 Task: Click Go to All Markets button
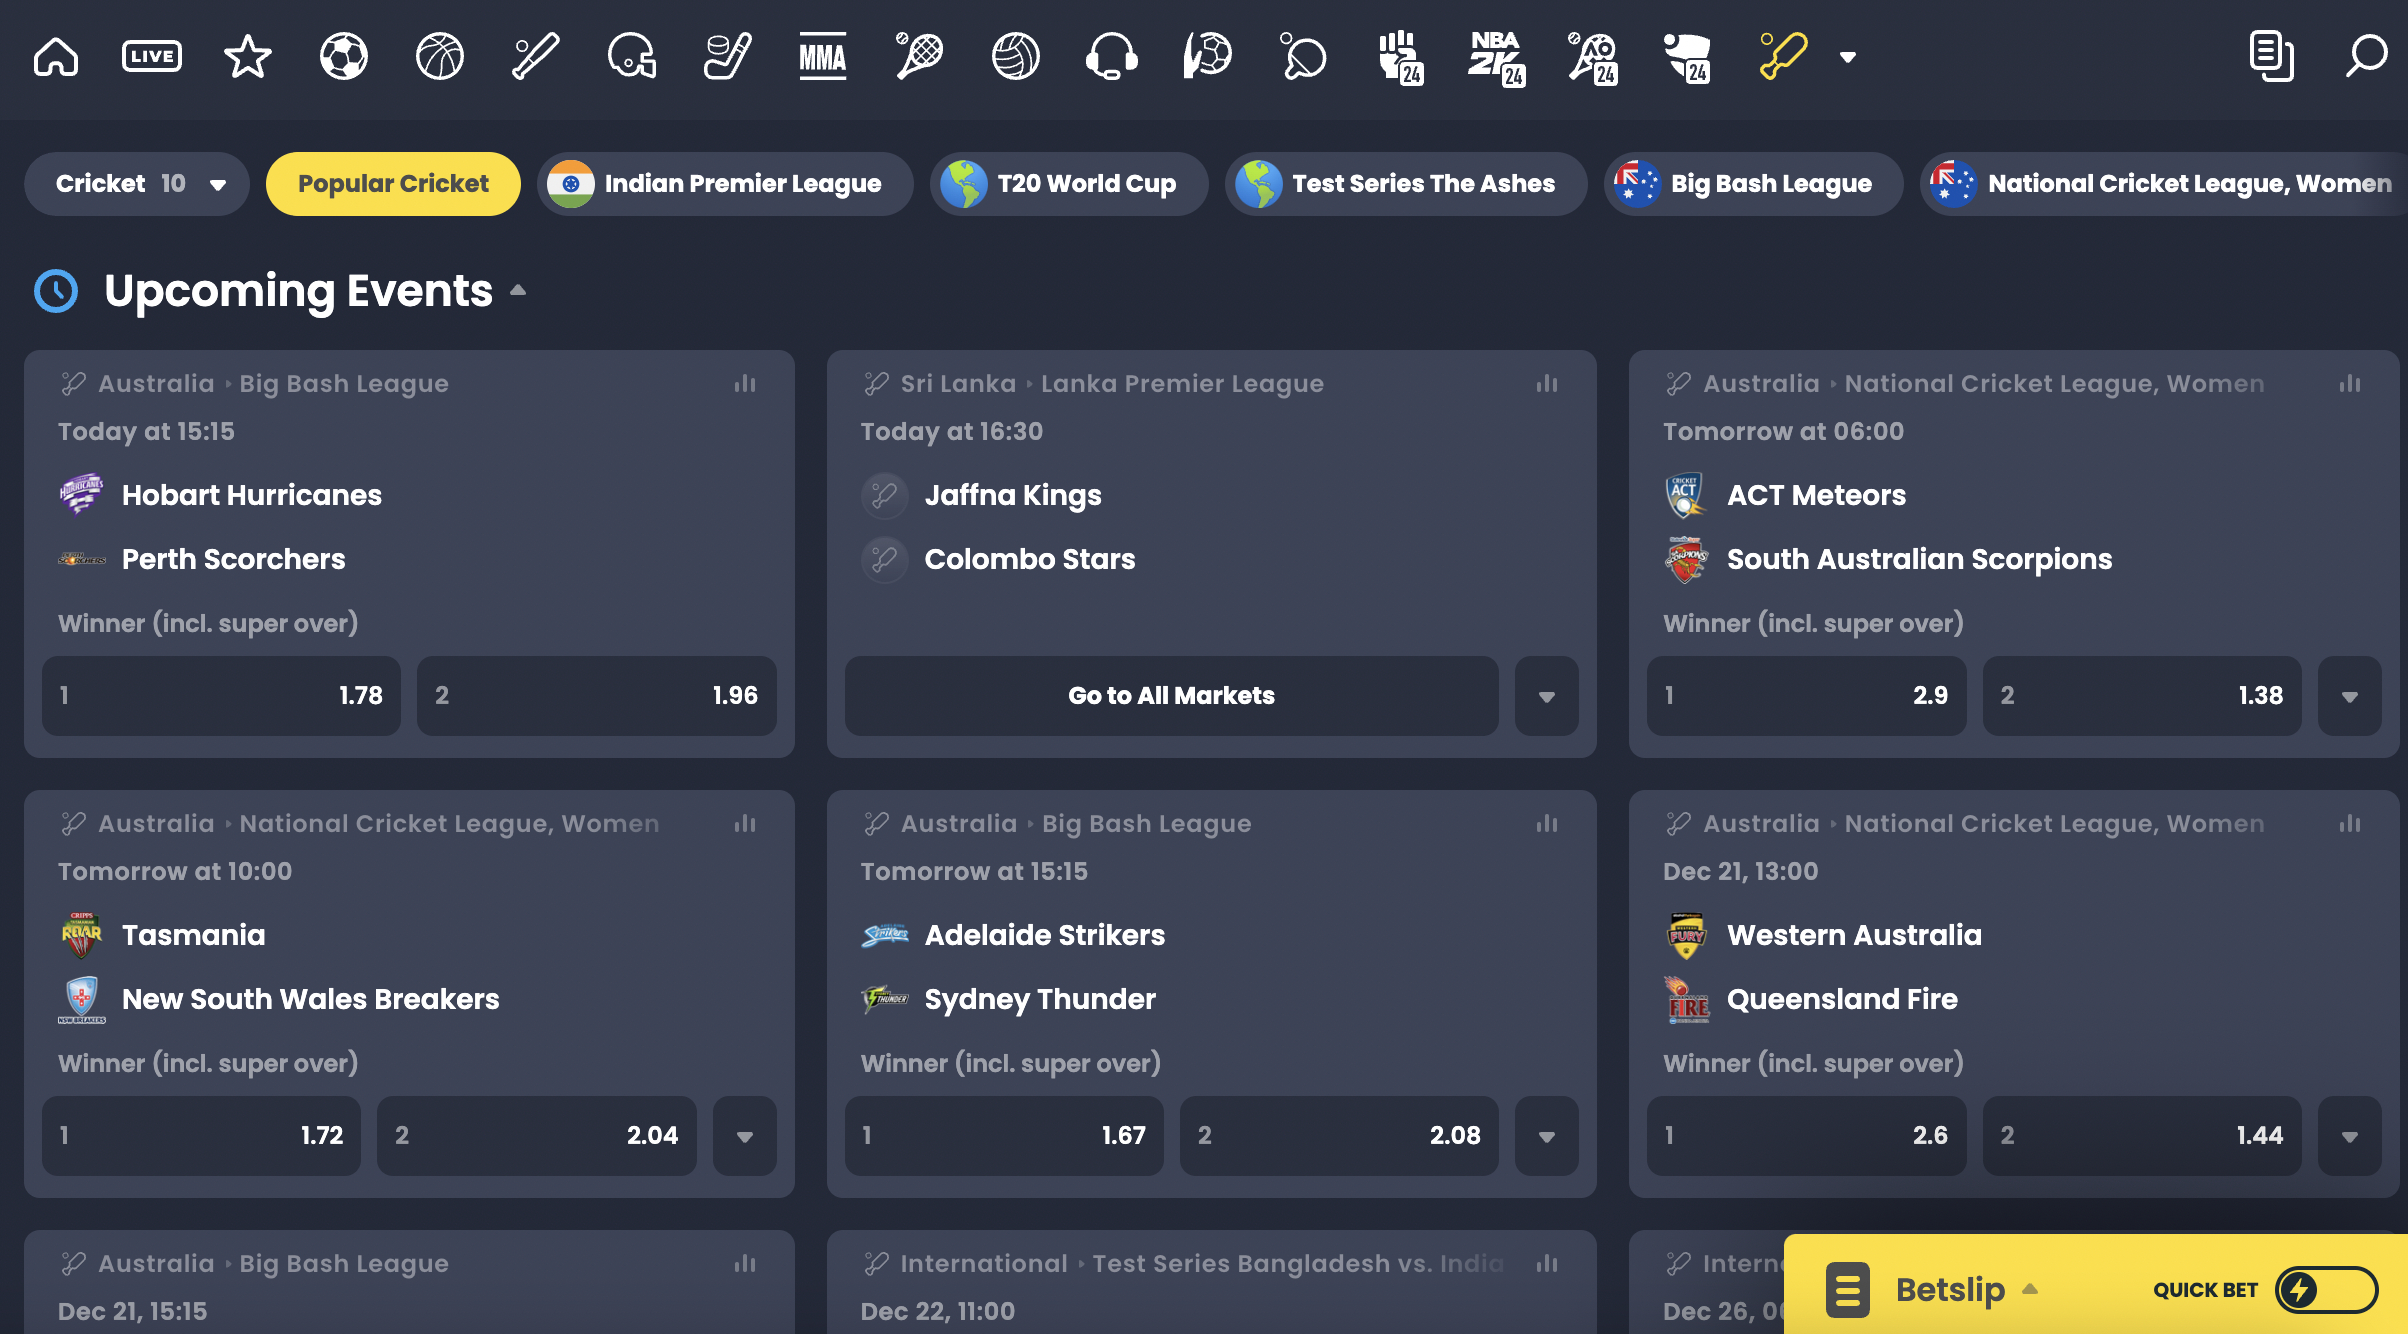pos(1171,696)
